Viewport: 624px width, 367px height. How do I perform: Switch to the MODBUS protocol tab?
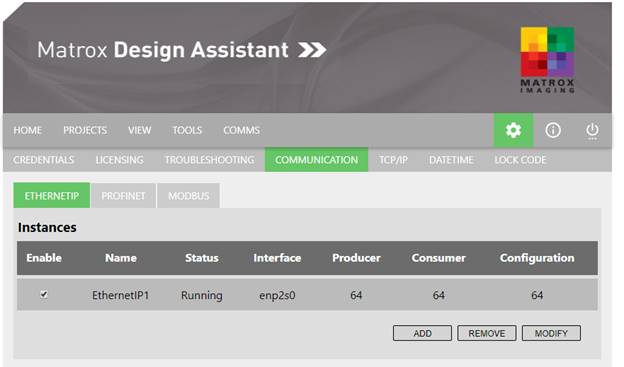click(189, 196)
